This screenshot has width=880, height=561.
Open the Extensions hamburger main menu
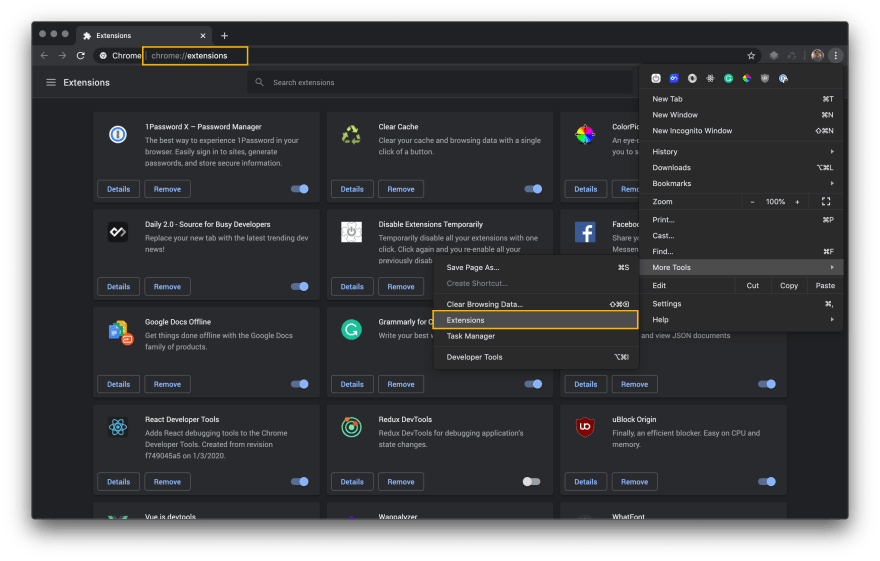(51, 82)
